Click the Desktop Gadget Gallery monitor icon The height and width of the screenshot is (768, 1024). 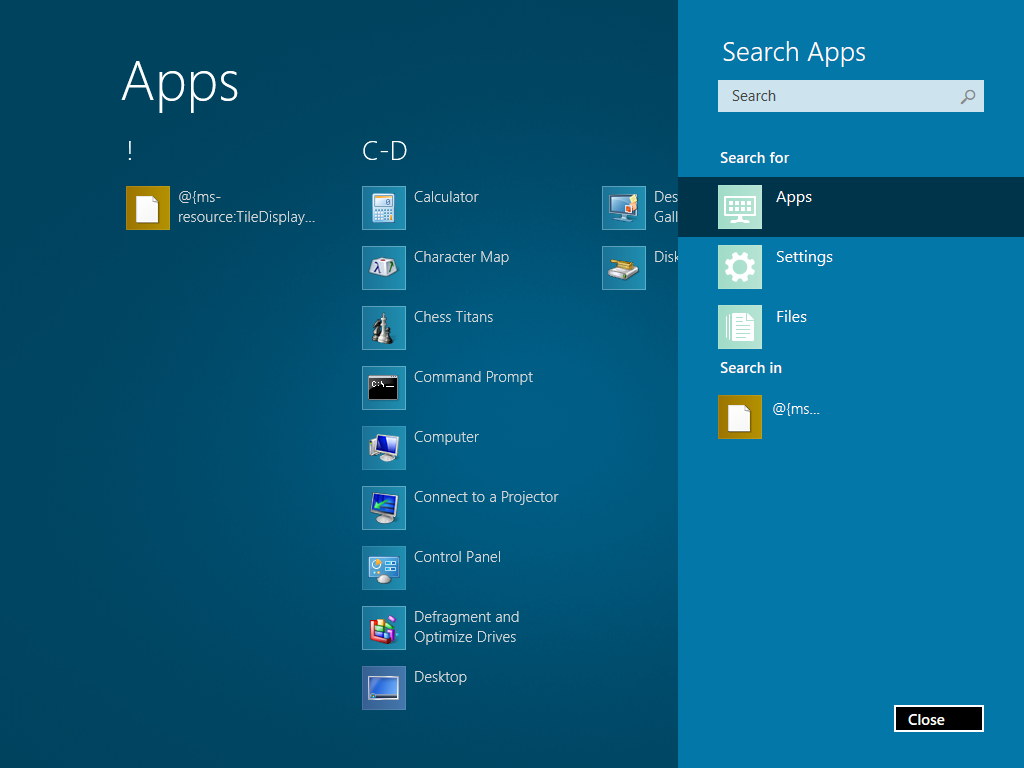tap(624, 208)
